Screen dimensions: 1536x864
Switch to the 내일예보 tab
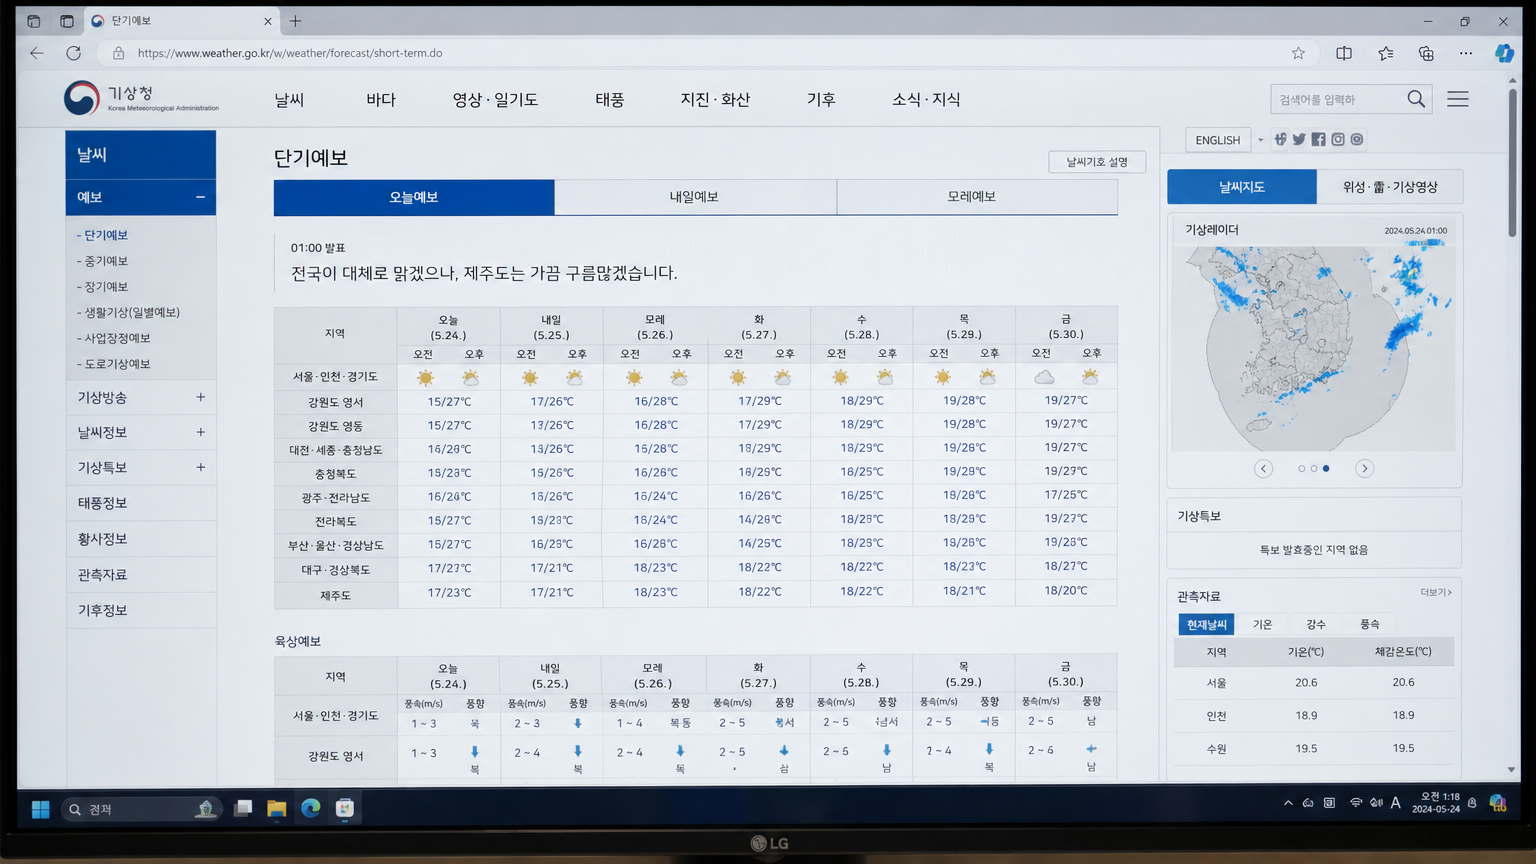(x=695, y=197)
